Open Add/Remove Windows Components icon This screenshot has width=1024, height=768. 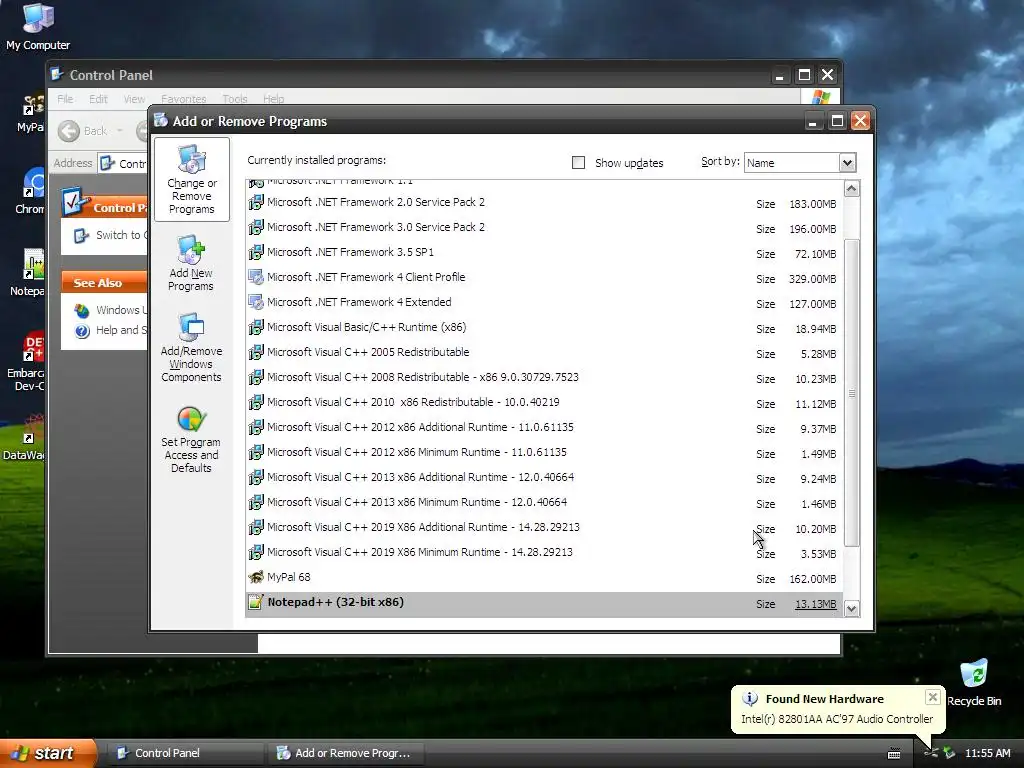(191, 347)
